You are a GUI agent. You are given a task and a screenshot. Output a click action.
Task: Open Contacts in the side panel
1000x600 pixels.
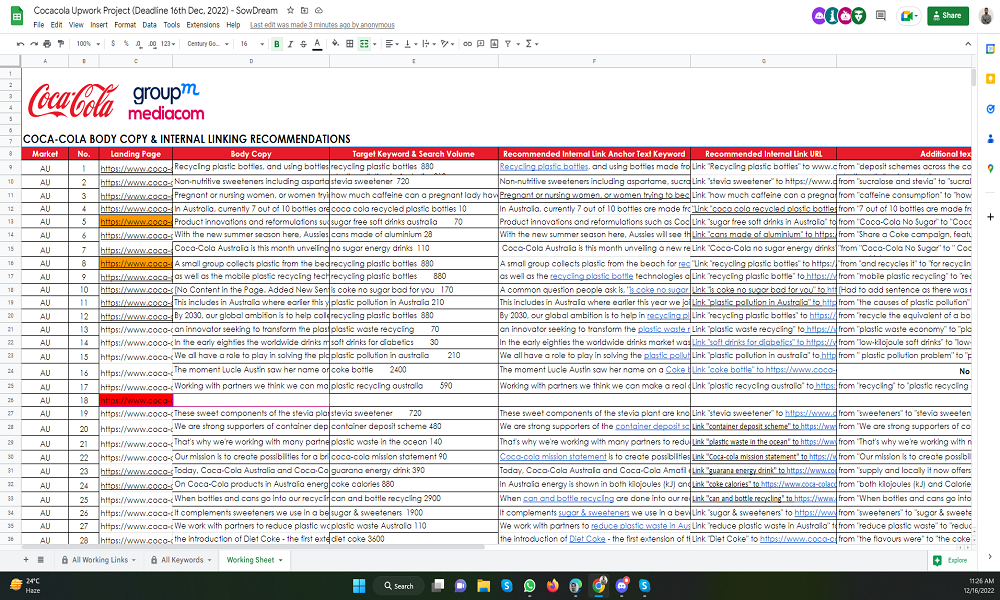pyautogui.click(x=990, y=138)
